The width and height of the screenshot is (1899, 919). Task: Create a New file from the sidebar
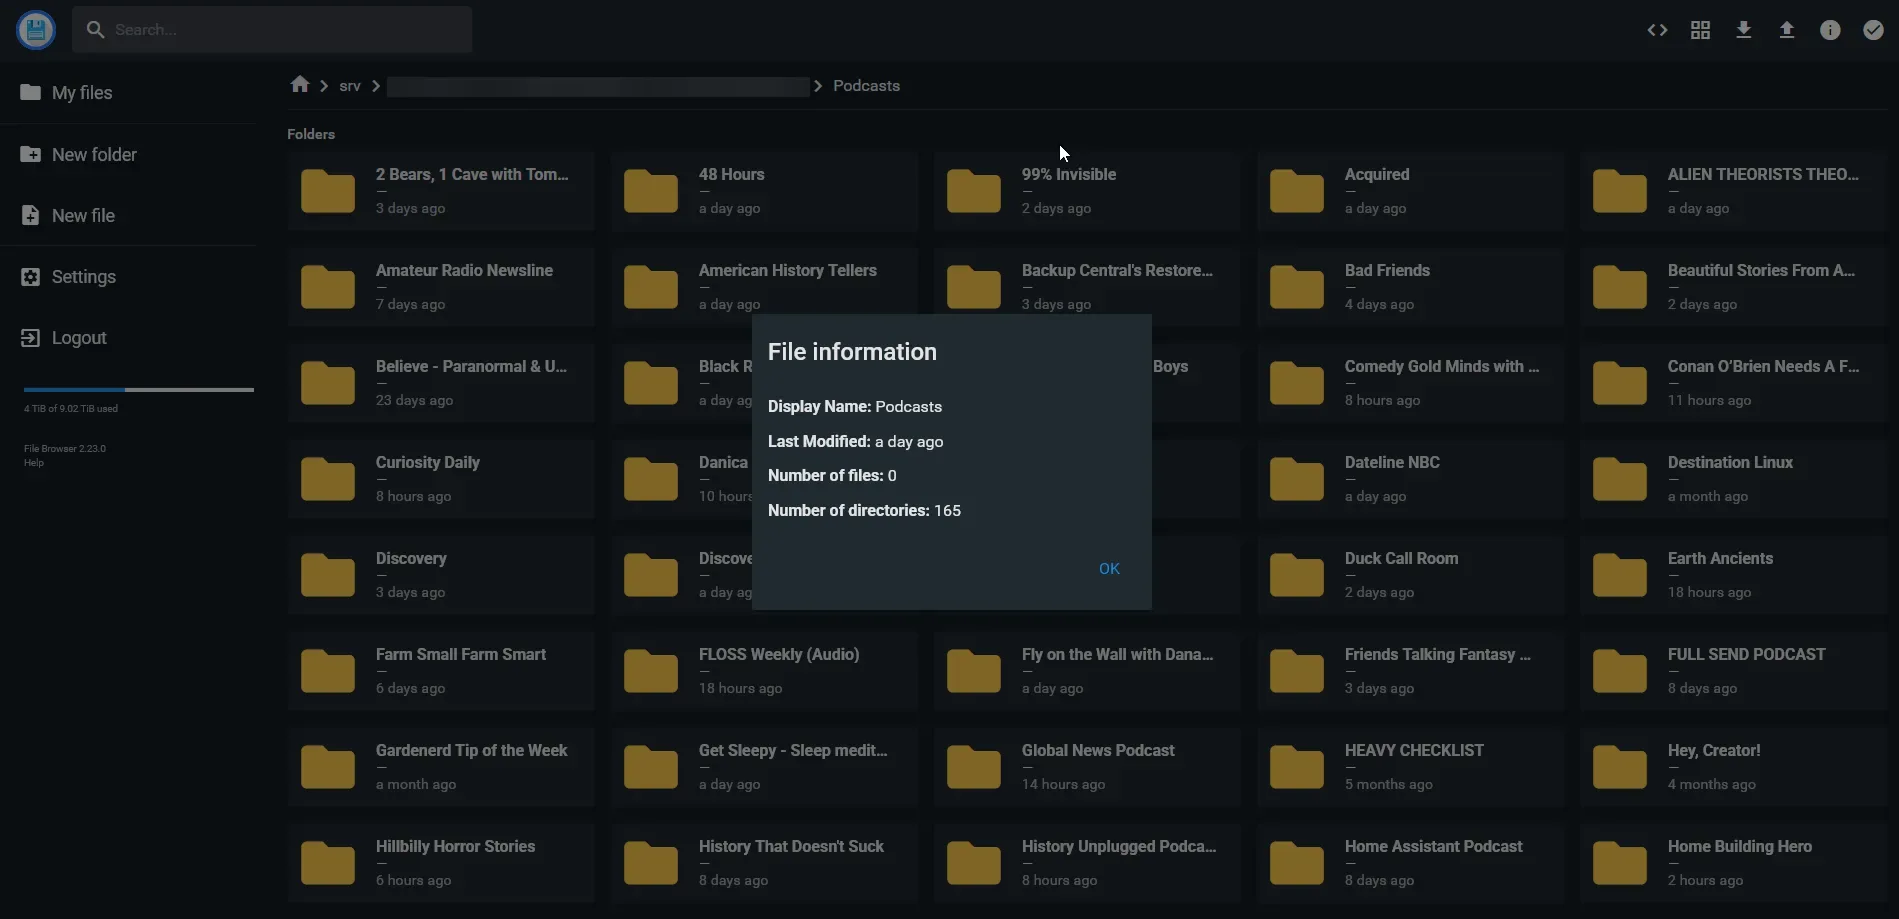128,216
